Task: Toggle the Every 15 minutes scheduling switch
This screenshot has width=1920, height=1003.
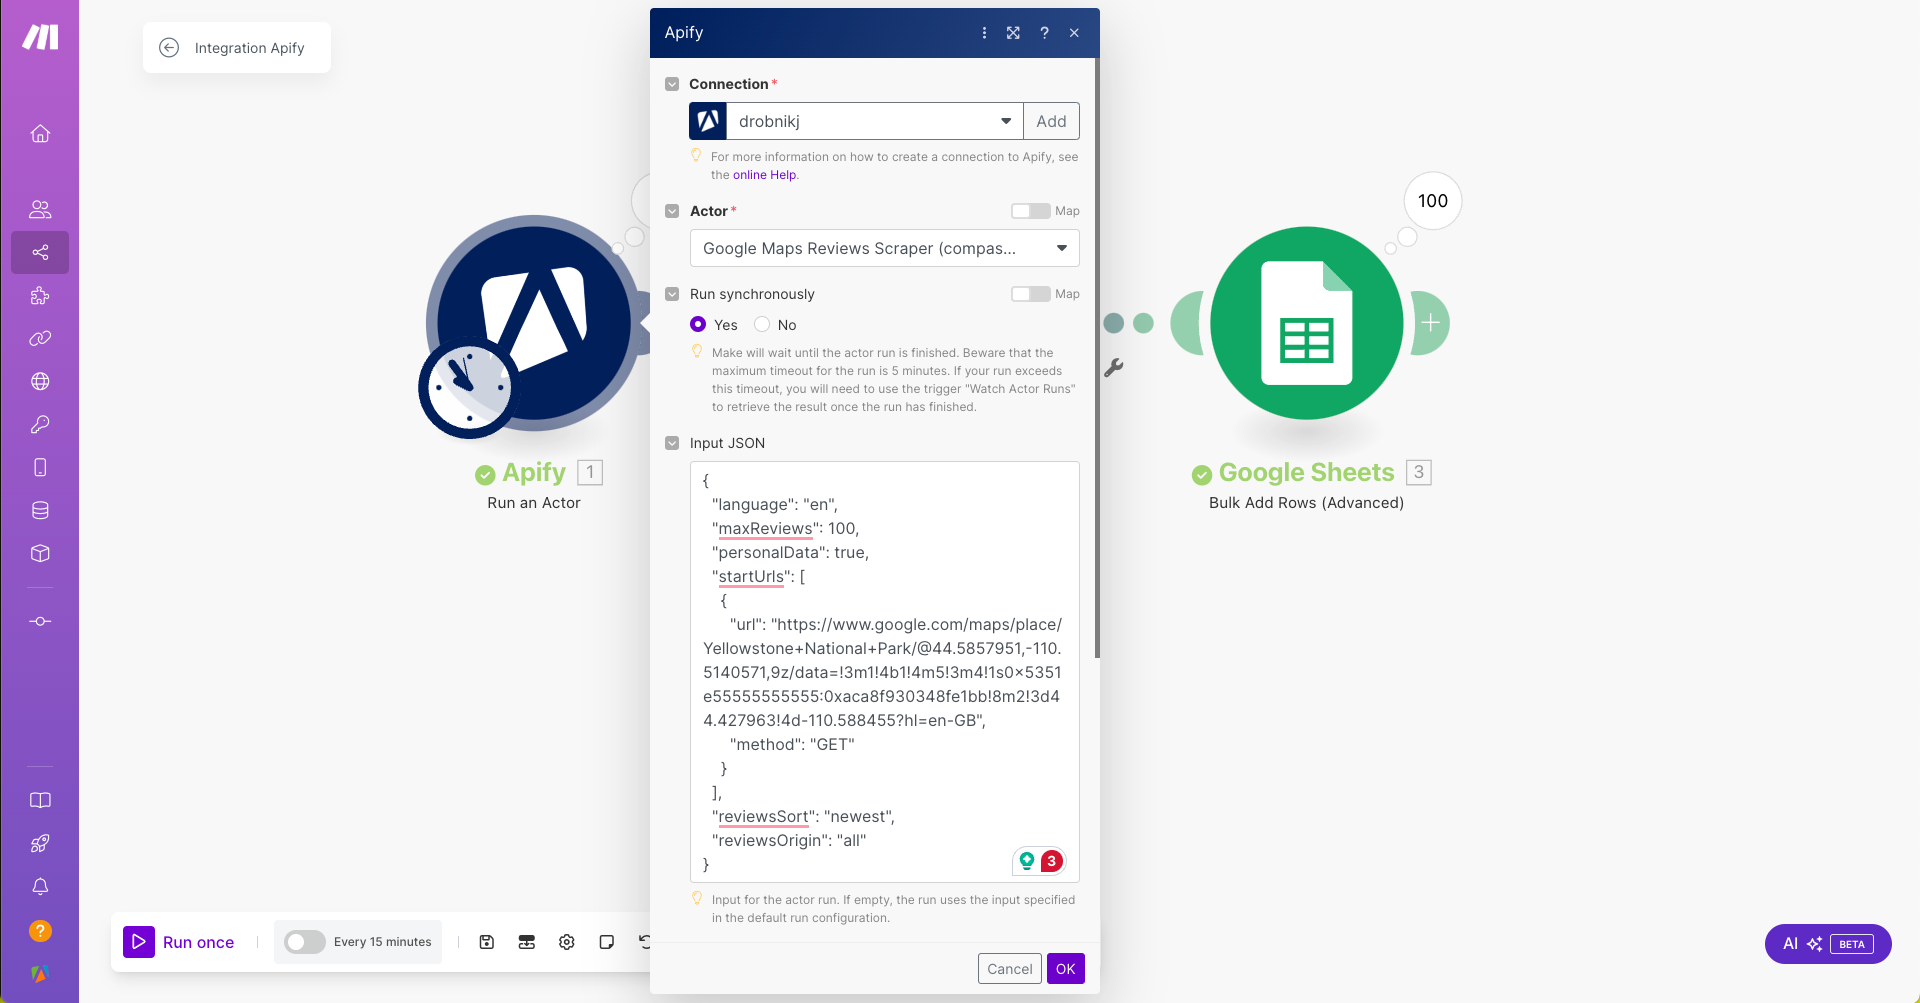Action: [304, 942]
